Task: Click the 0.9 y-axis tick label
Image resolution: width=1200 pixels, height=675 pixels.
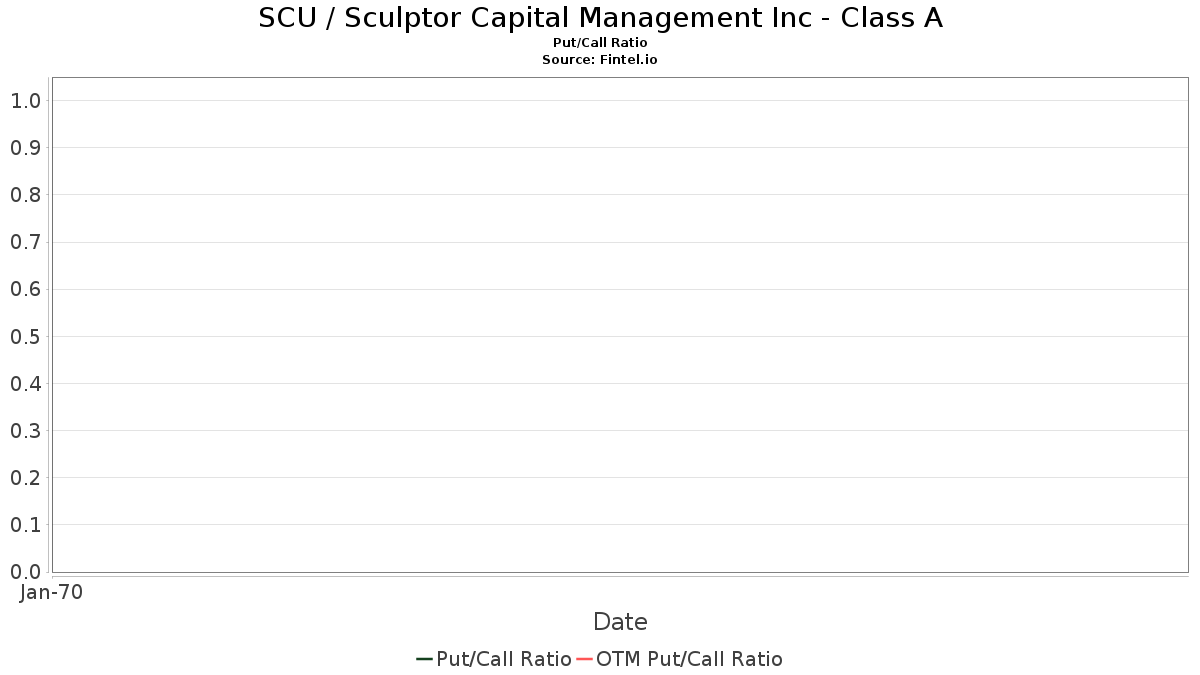Action: coord(26,147)
